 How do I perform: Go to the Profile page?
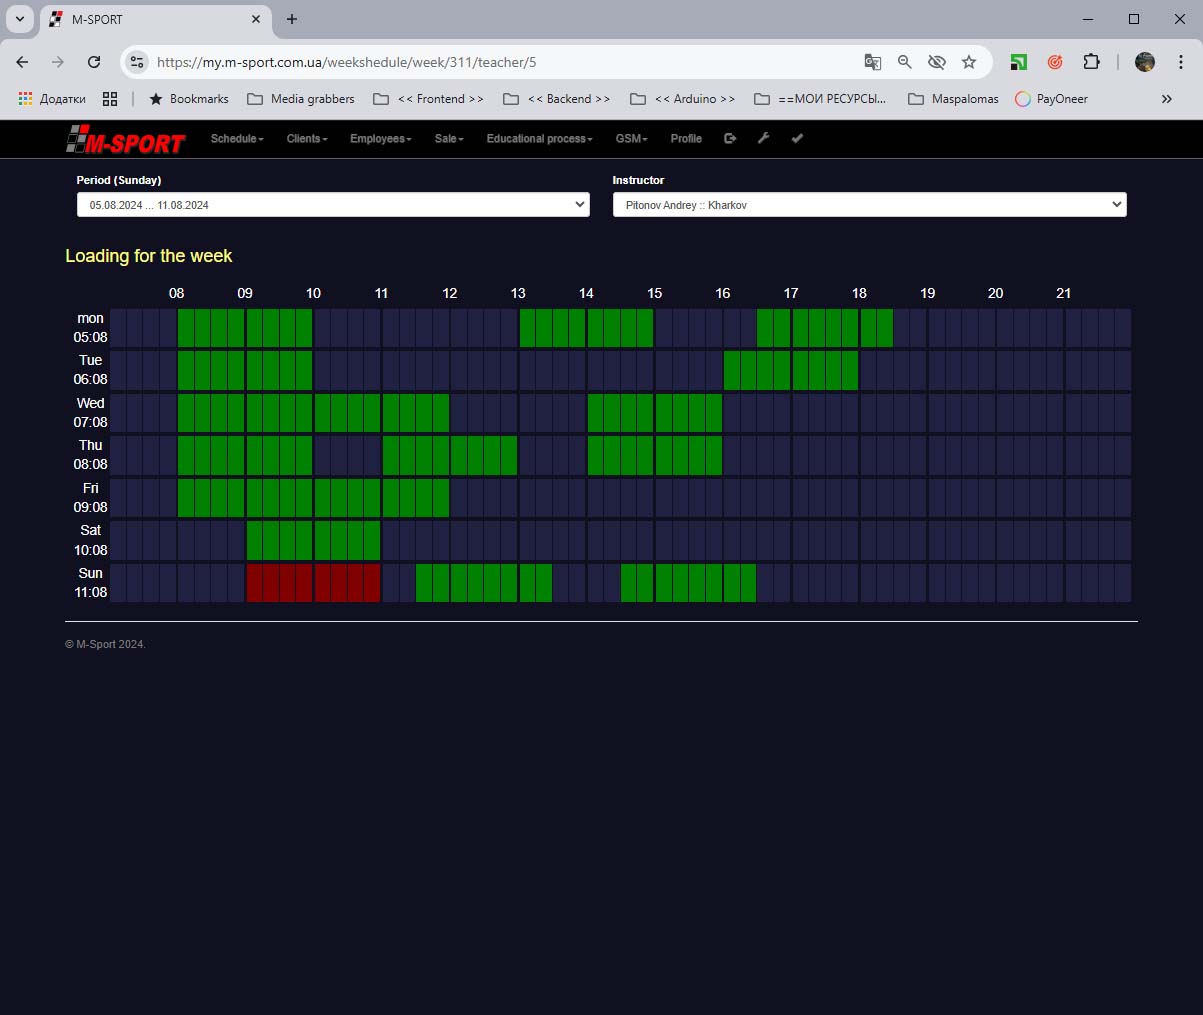(686, 139)
